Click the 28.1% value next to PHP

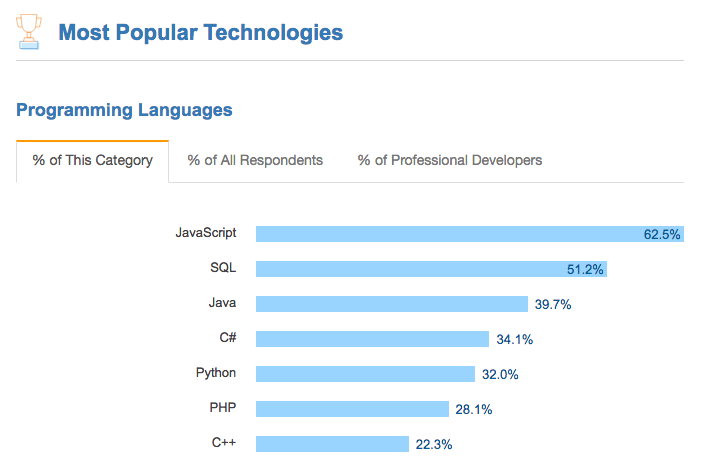tap(474, 409)
